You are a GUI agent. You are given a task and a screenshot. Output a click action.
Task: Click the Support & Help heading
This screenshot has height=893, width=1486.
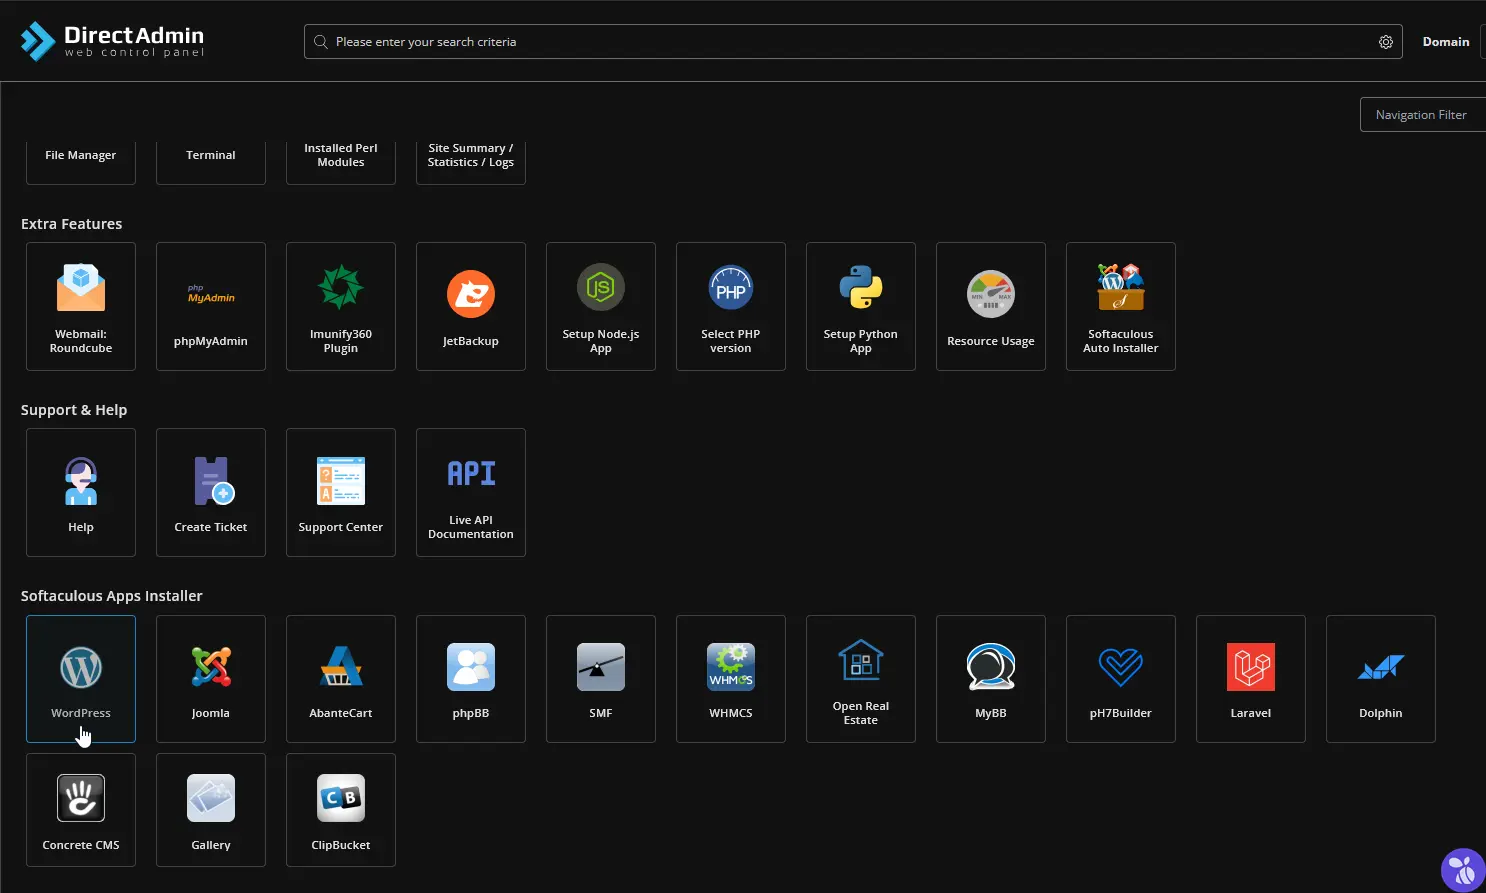[74, 410]
